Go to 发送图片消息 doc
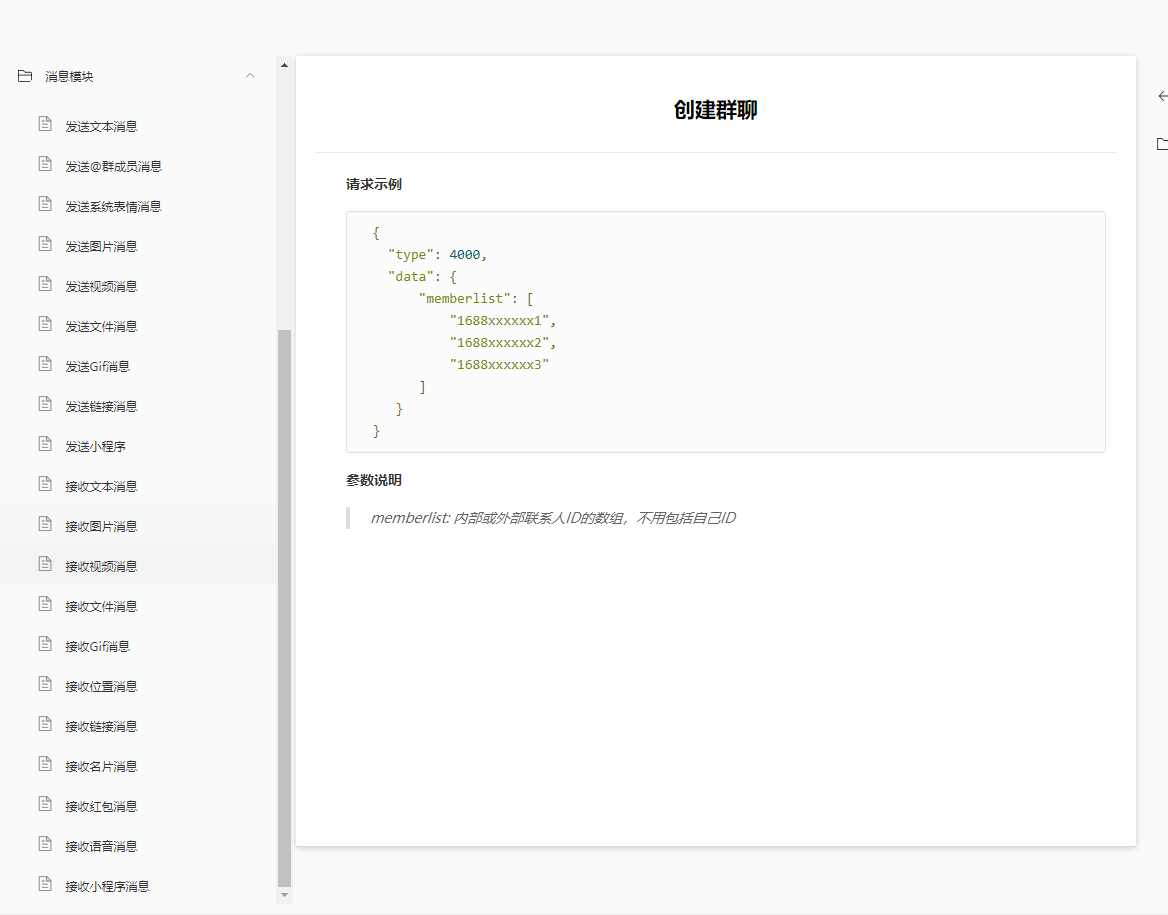This screenshot has width=1168, height=915. click(101, 247)
